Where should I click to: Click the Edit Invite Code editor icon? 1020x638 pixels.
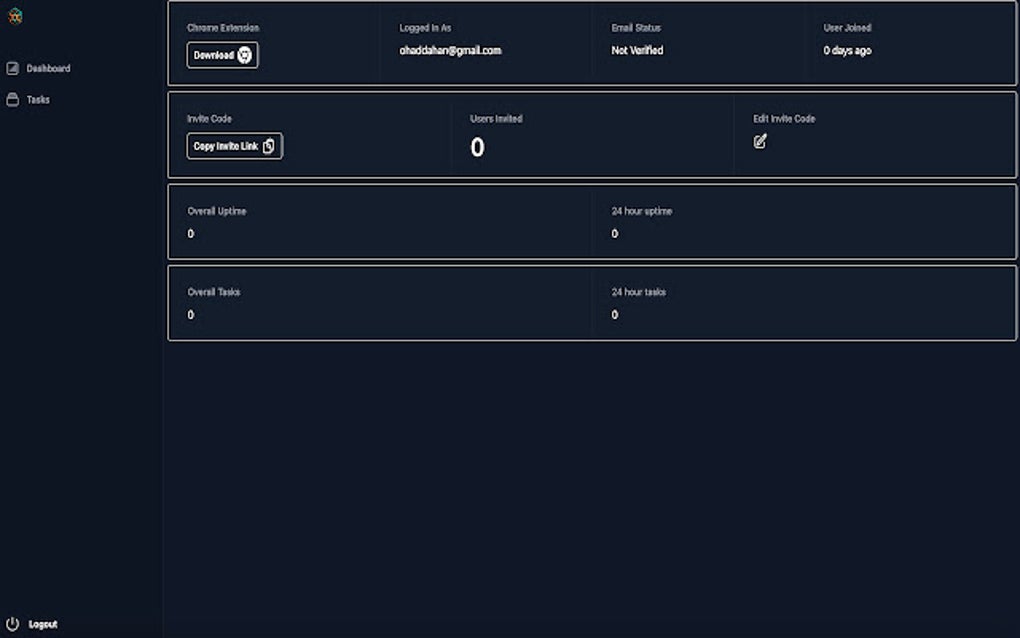point(760,141)
